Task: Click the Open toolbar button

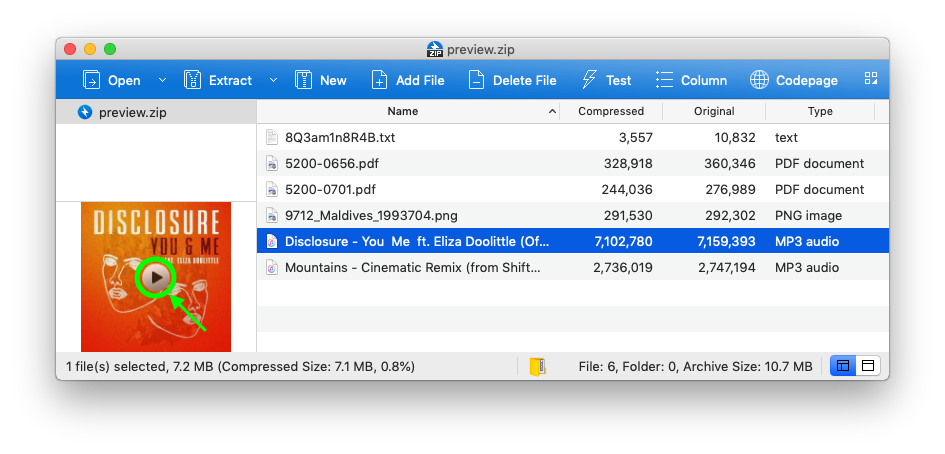Action: pos(112,80)
